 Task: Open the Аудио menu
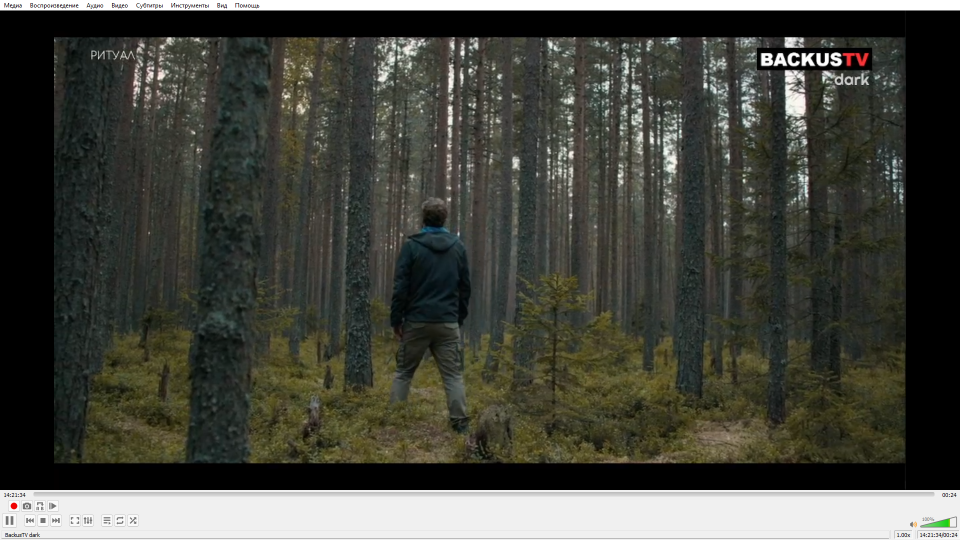click(95, 6)
